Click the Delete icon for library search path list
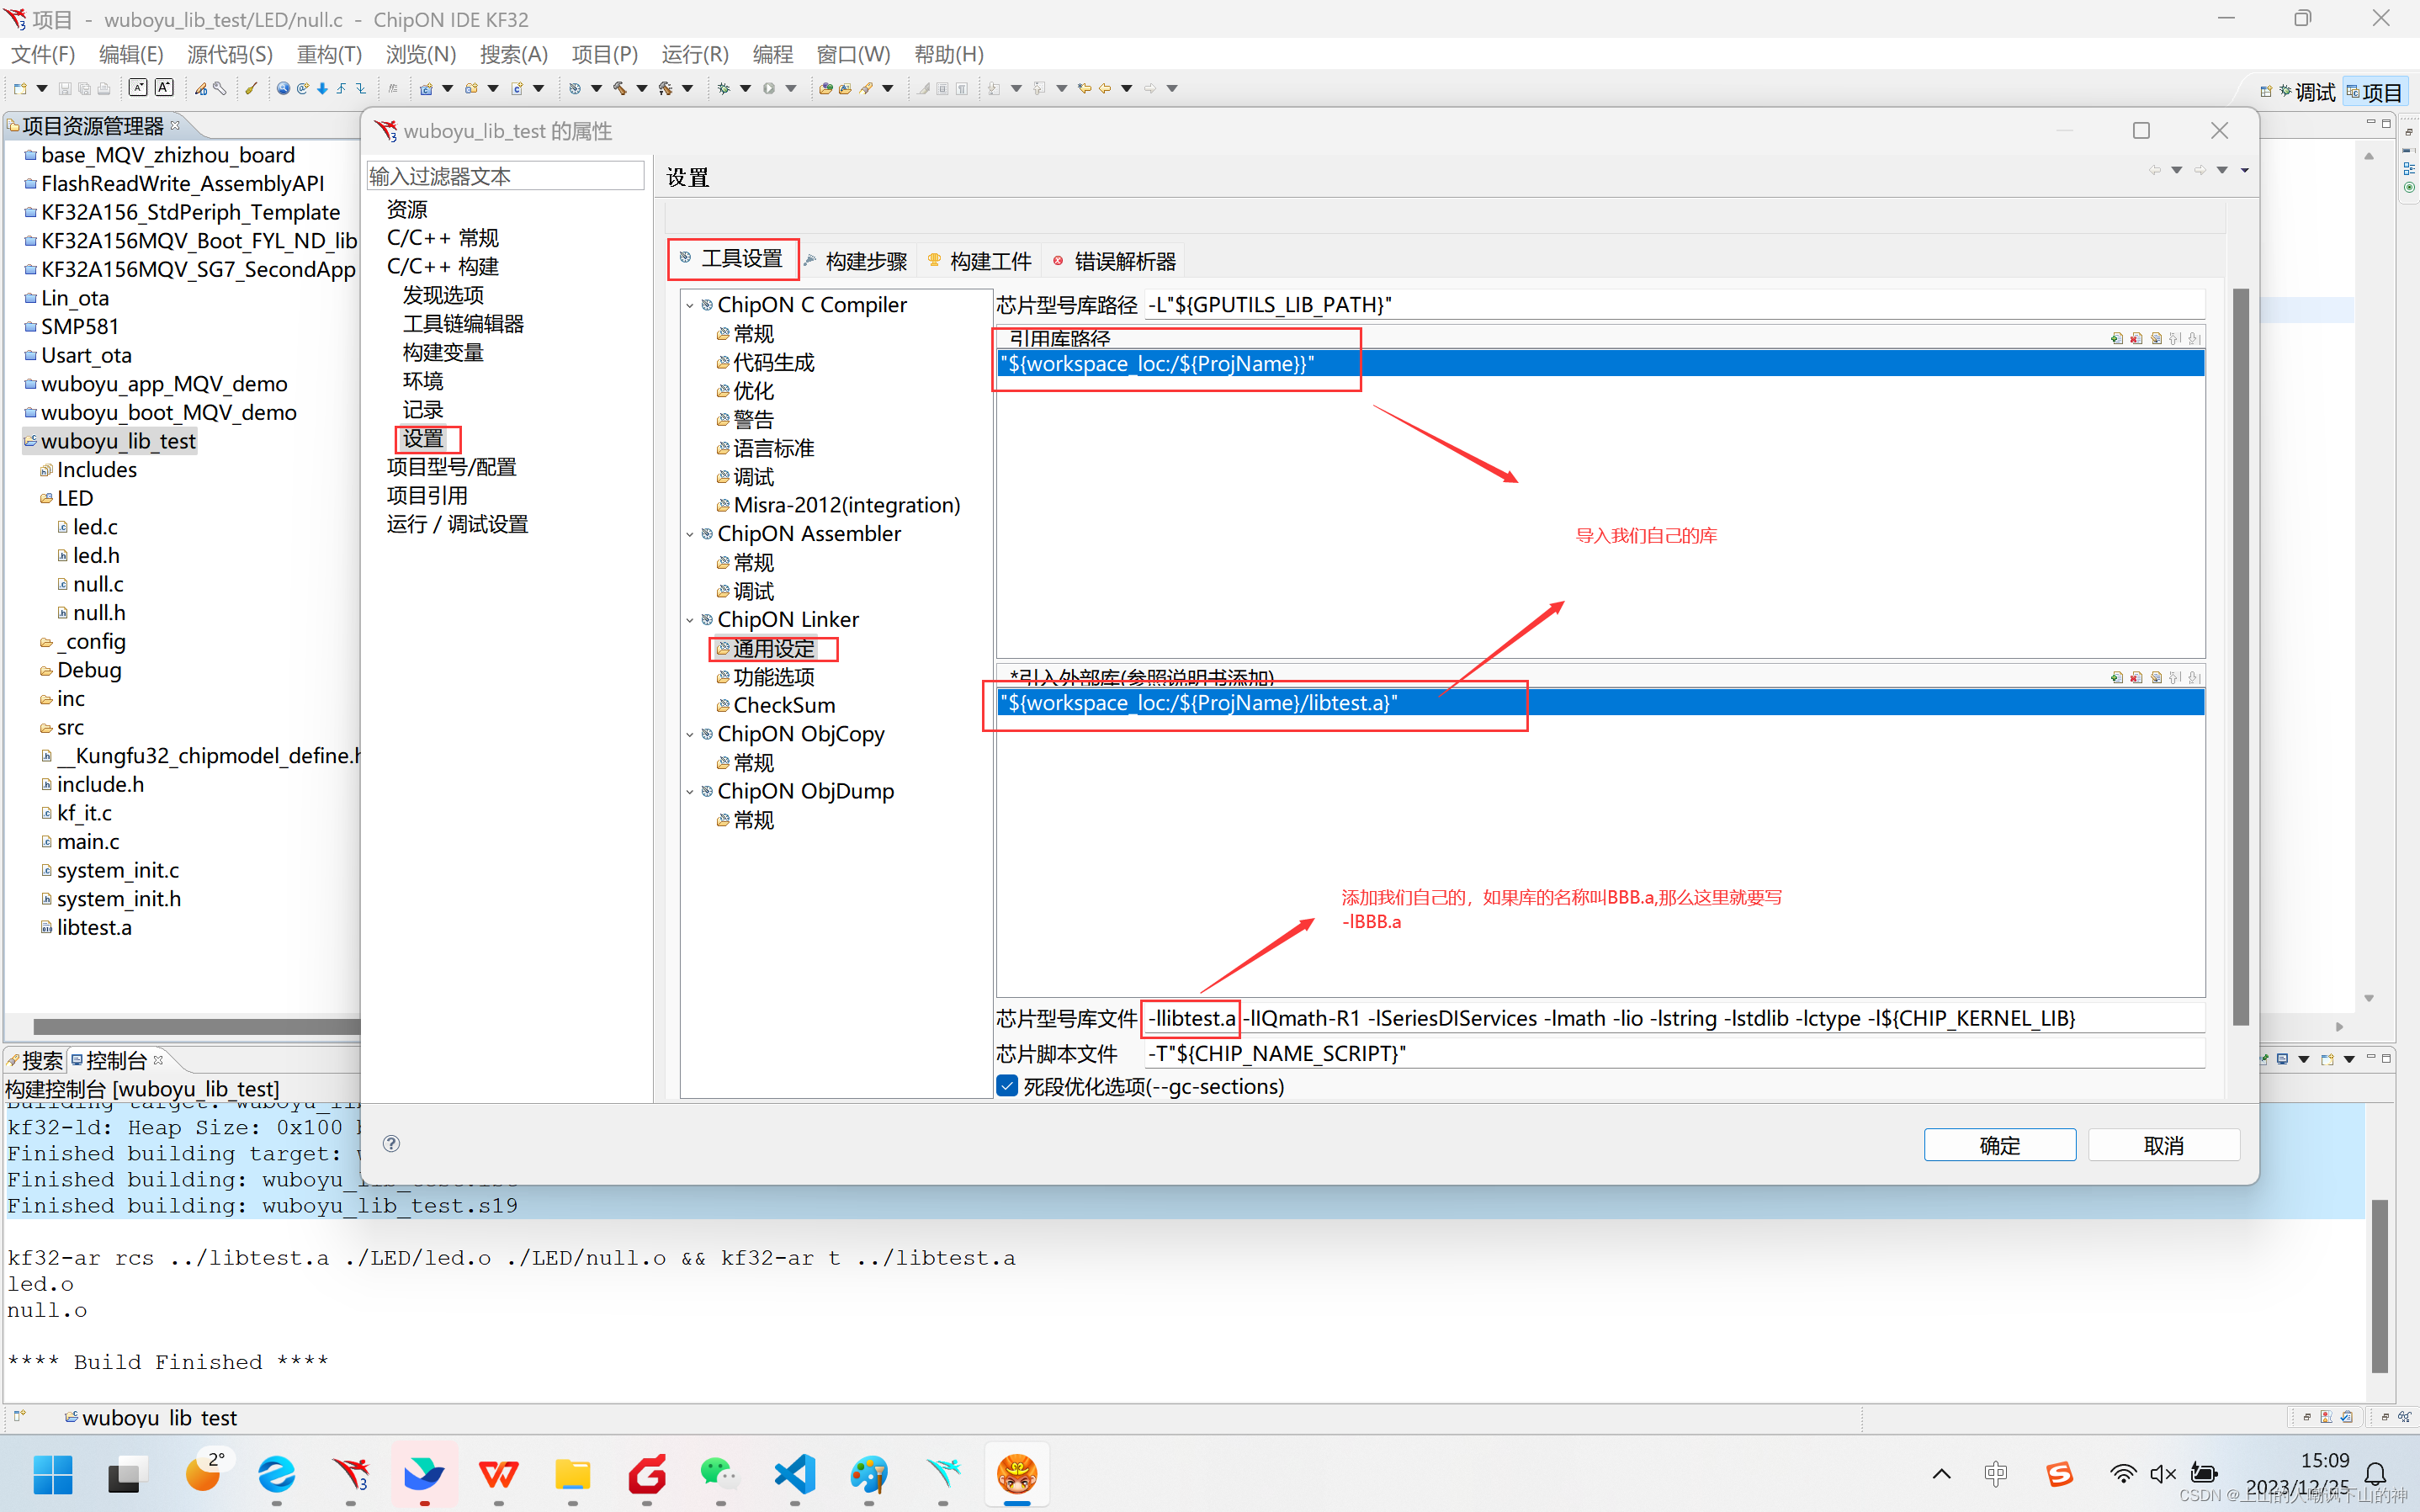Image resolution: width=2420 pixels, height=1512 pixels. pyautogui.click(x=2136, y=339)
